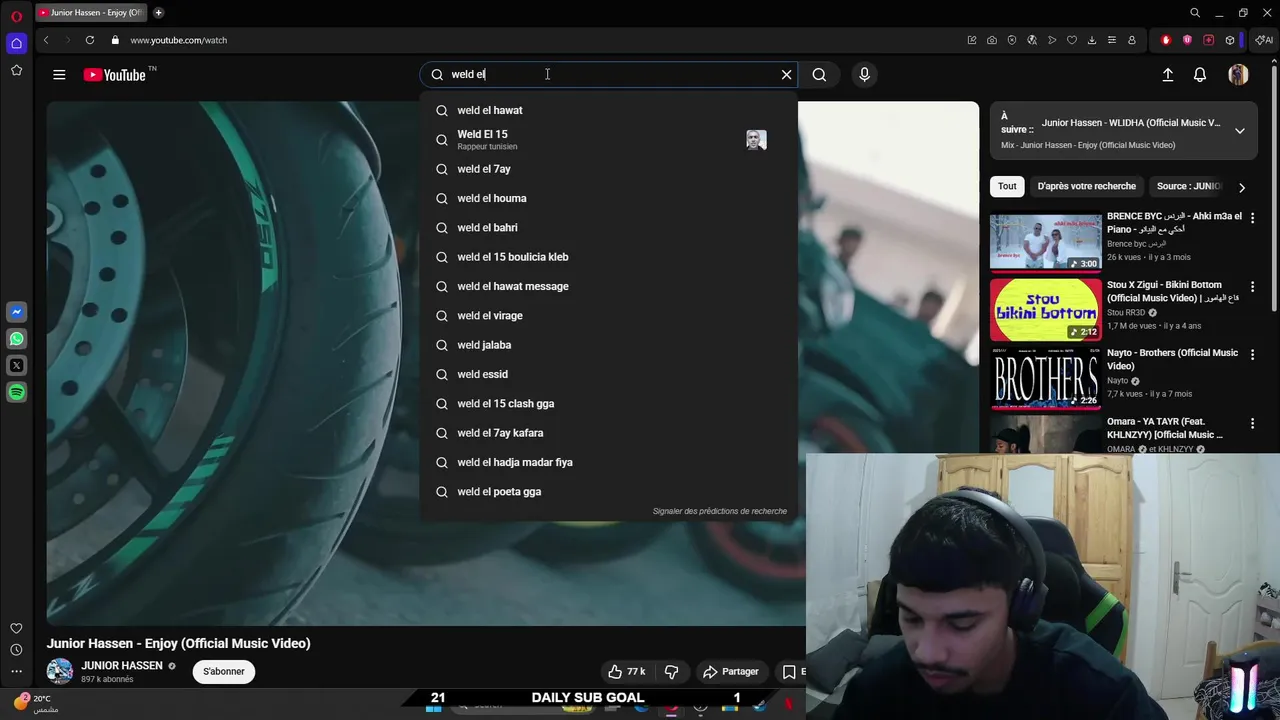Select suggestion 'weld el hawat message'
The image size is (1280, 720).
click(x=609, y=286)
